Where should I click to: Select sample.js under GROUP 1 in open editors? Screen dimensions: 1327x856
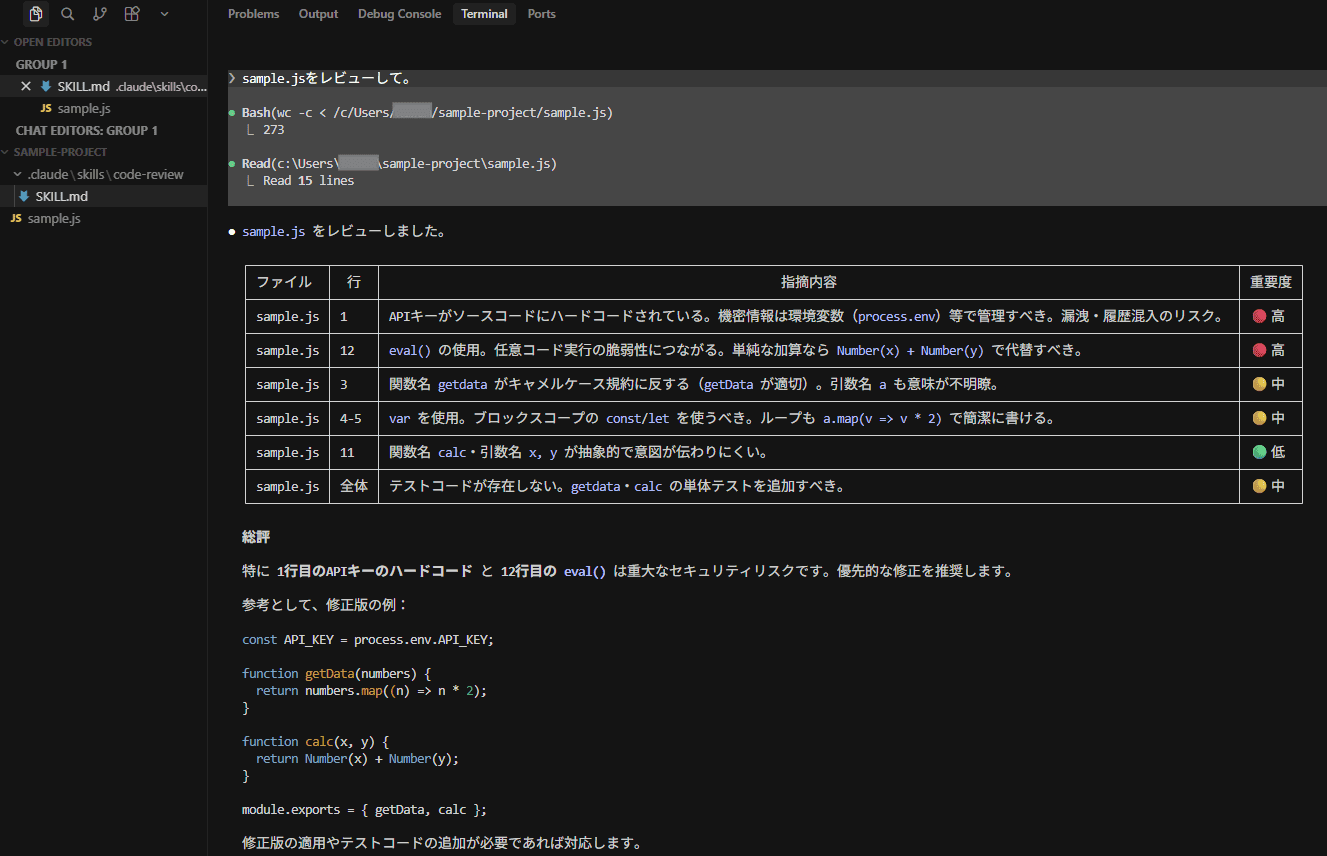pos(84,108)
